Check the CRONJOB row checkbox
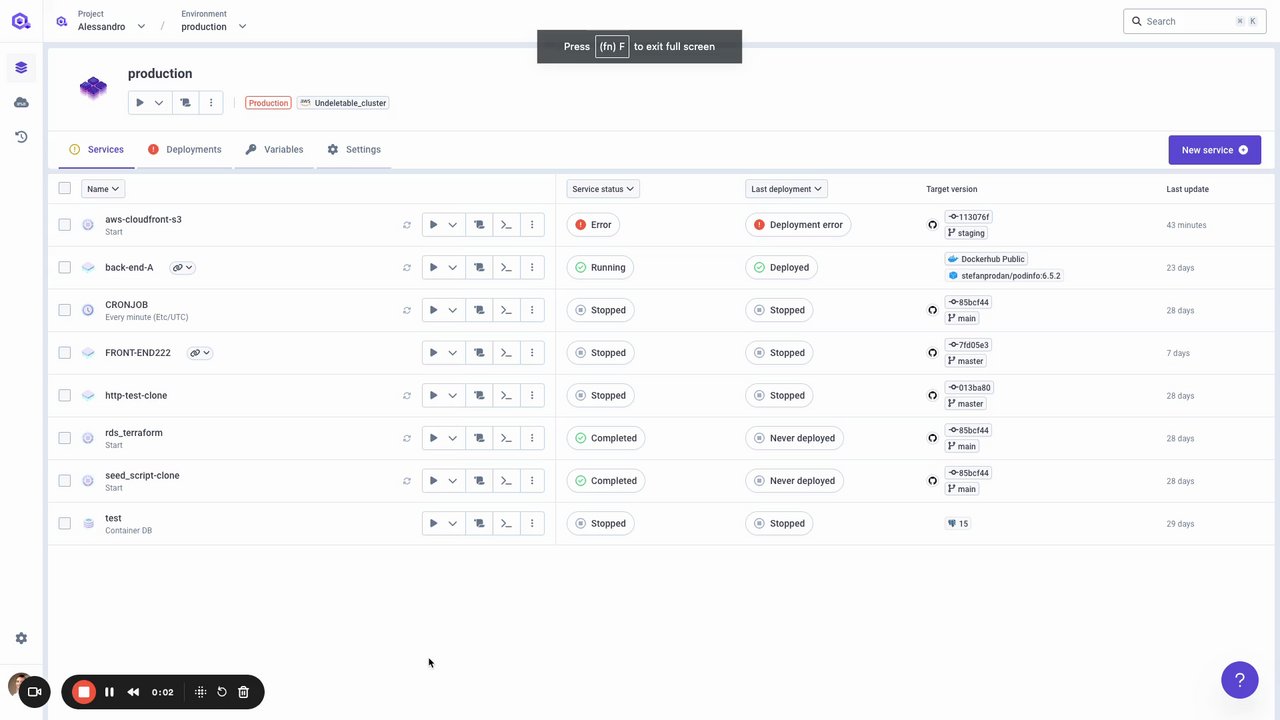Screen dimensions: 1280x720 click(x=65, y=310)
